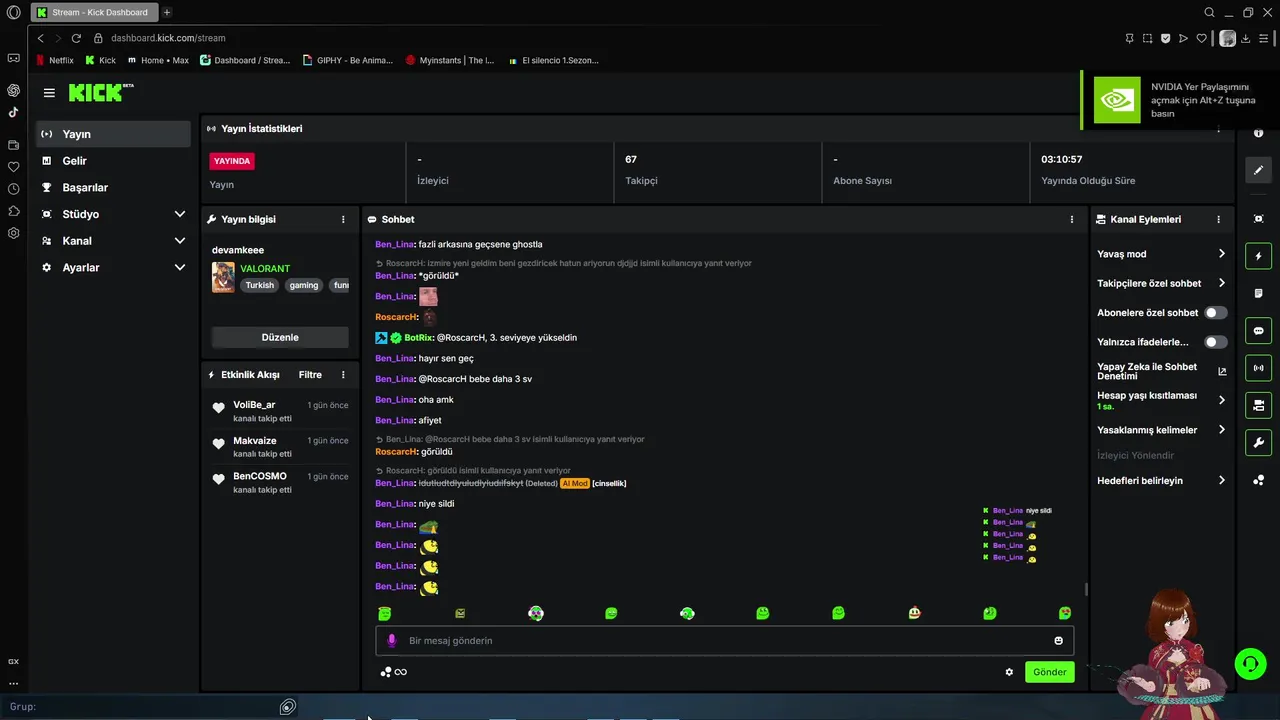This screenshot has width=1280, height=720.
Task: Click the wrench icon on right rail
Action: coord(1258,442)
